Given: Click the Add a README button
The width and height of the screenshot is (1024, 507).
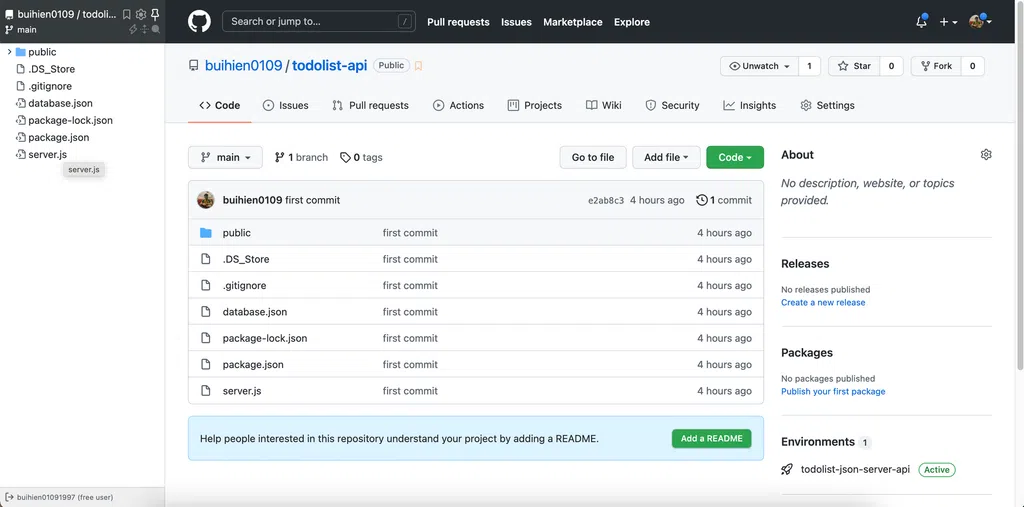Looking at the screenshot, I should coord(711,438).
